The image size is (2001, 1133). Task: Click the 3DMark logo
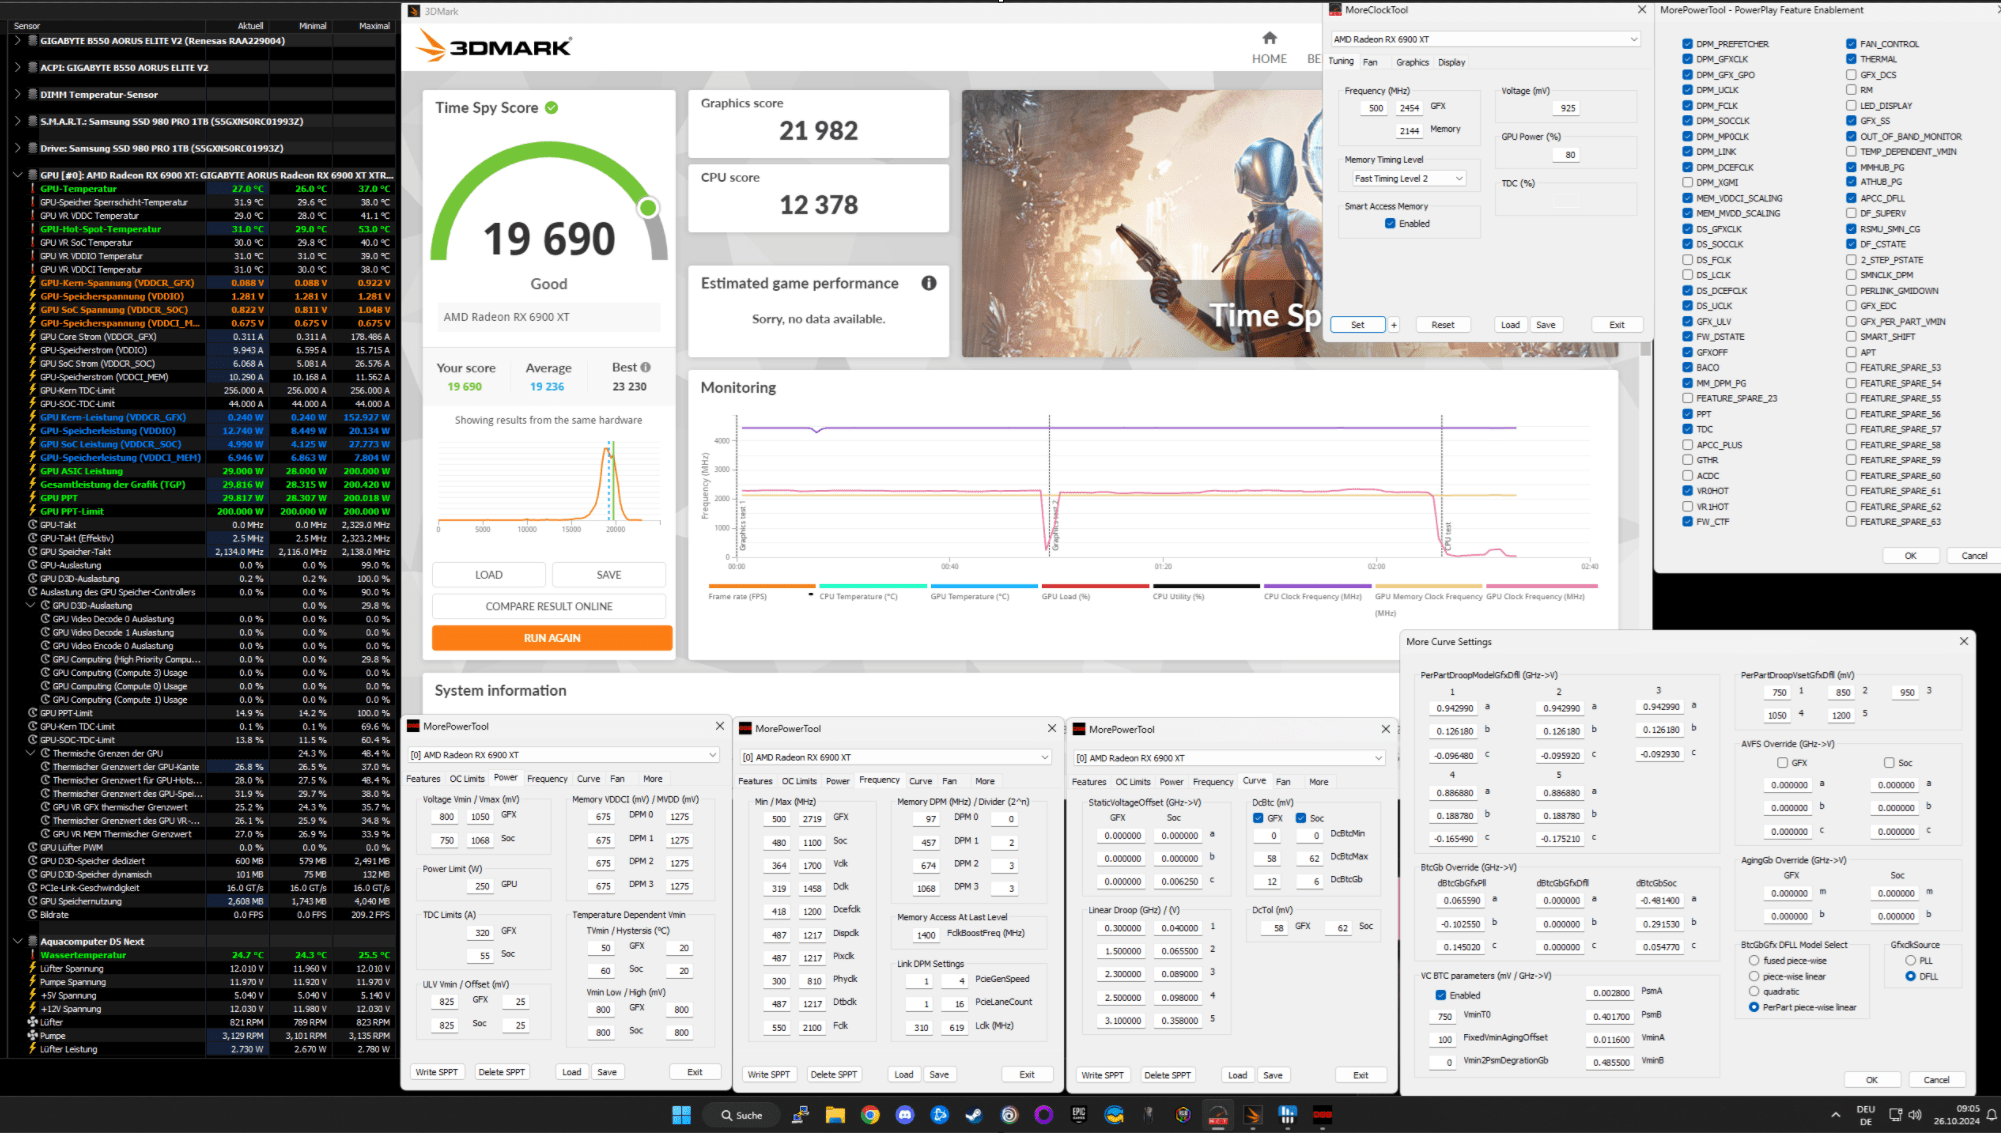point(494,46)
